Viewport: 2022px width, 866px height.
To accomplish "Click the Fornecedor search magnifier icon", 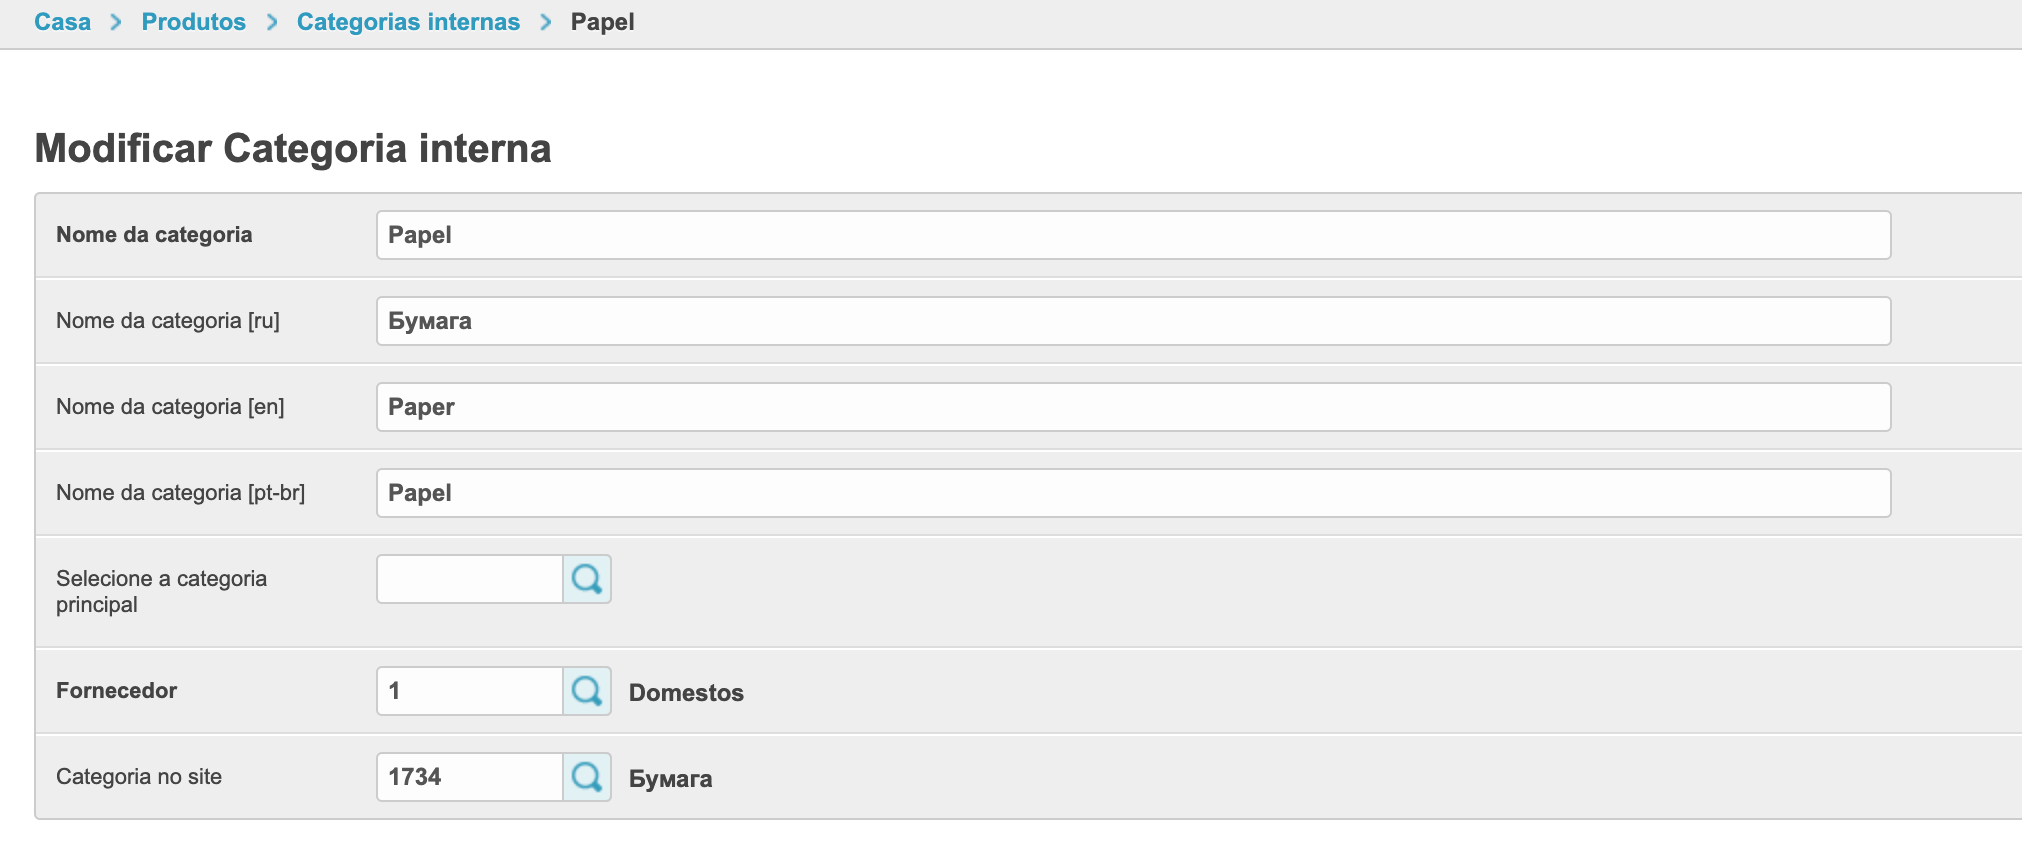I will [x=587, y=691].
